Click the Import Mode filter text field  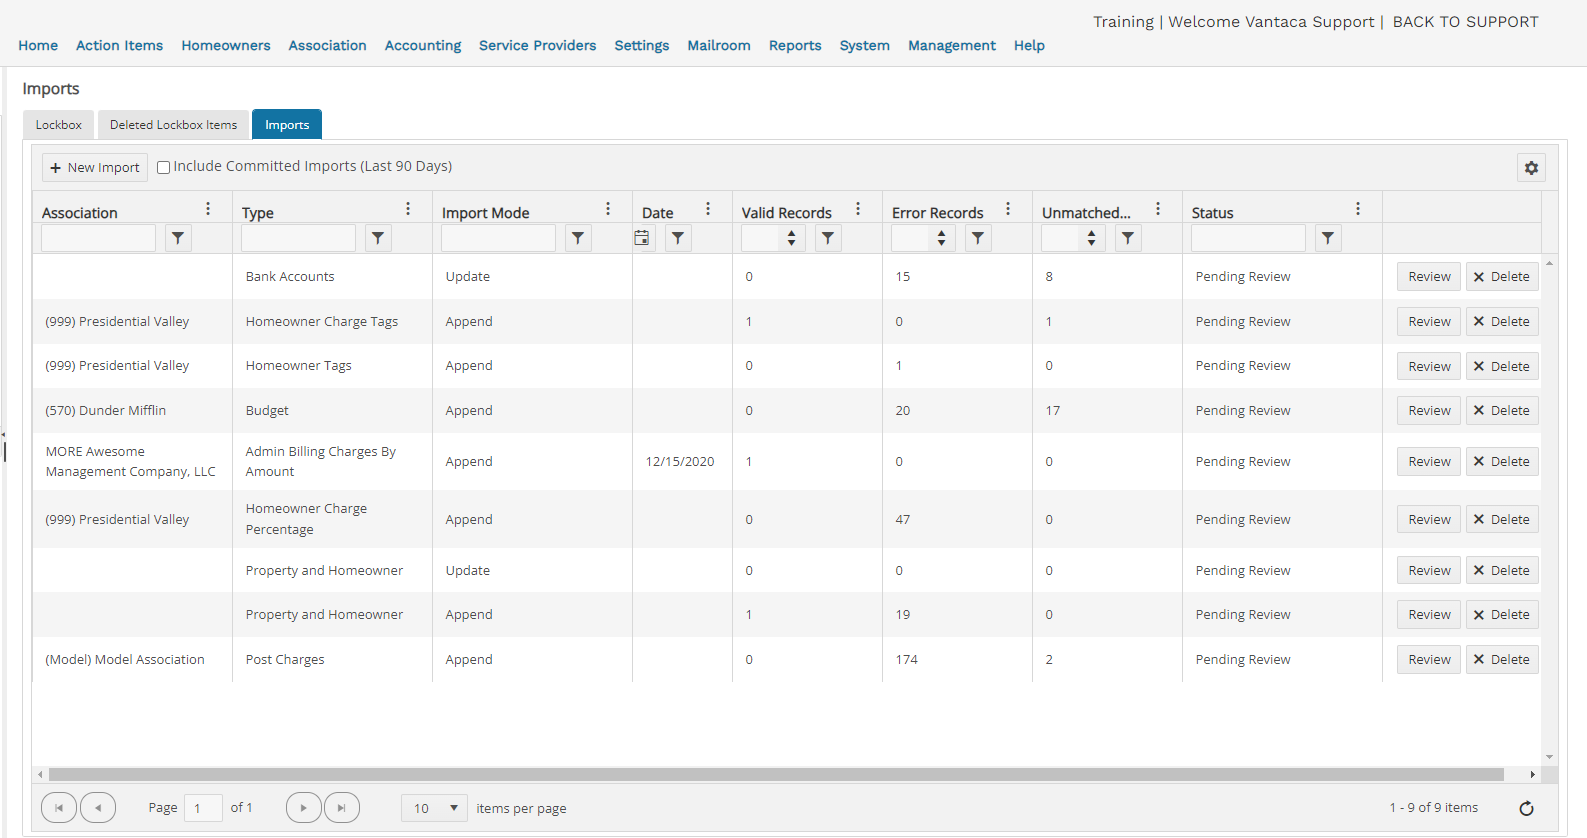click(498, 238)
